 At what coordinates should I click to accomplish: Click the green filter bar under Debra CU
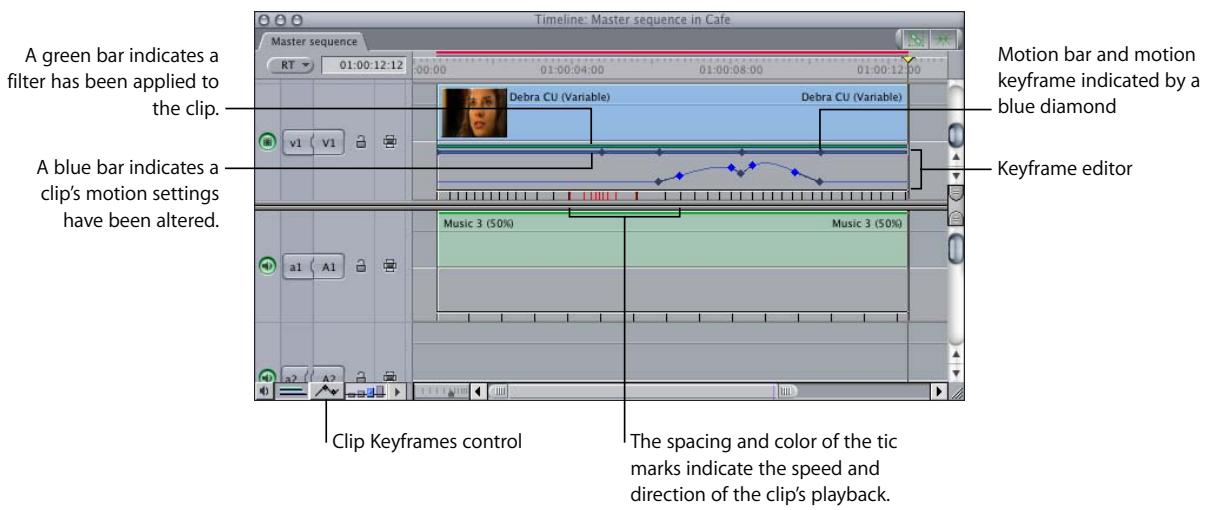[x=672, y=147]
